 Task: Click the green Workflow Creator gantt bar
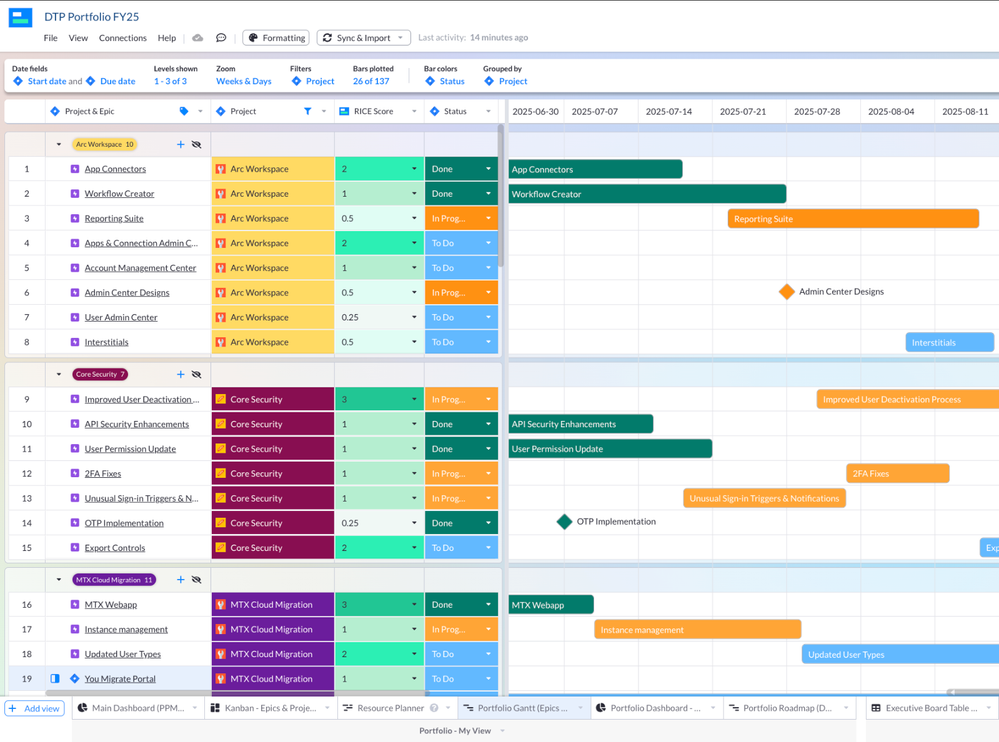[647, 194]
